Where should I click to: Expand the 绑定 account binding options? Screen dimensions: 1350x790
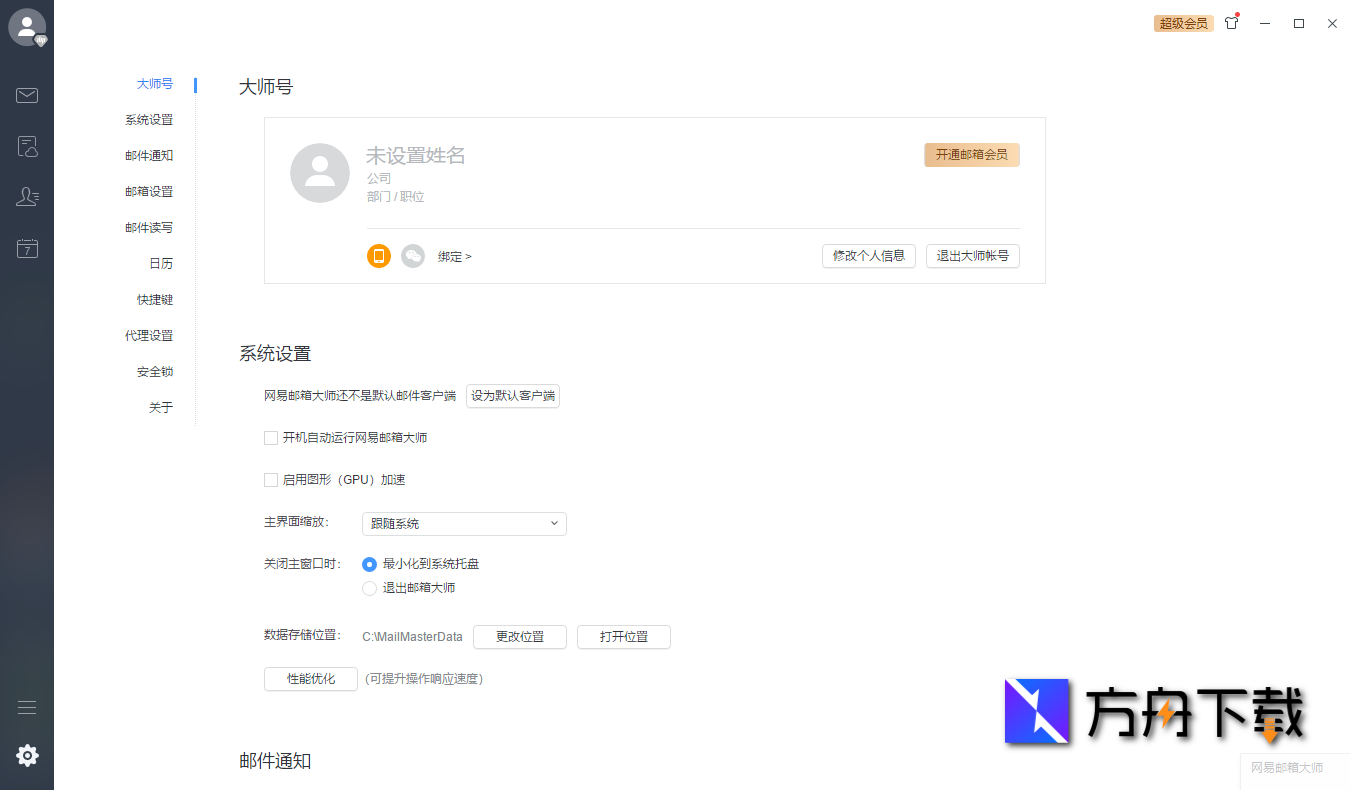point(455,256)
